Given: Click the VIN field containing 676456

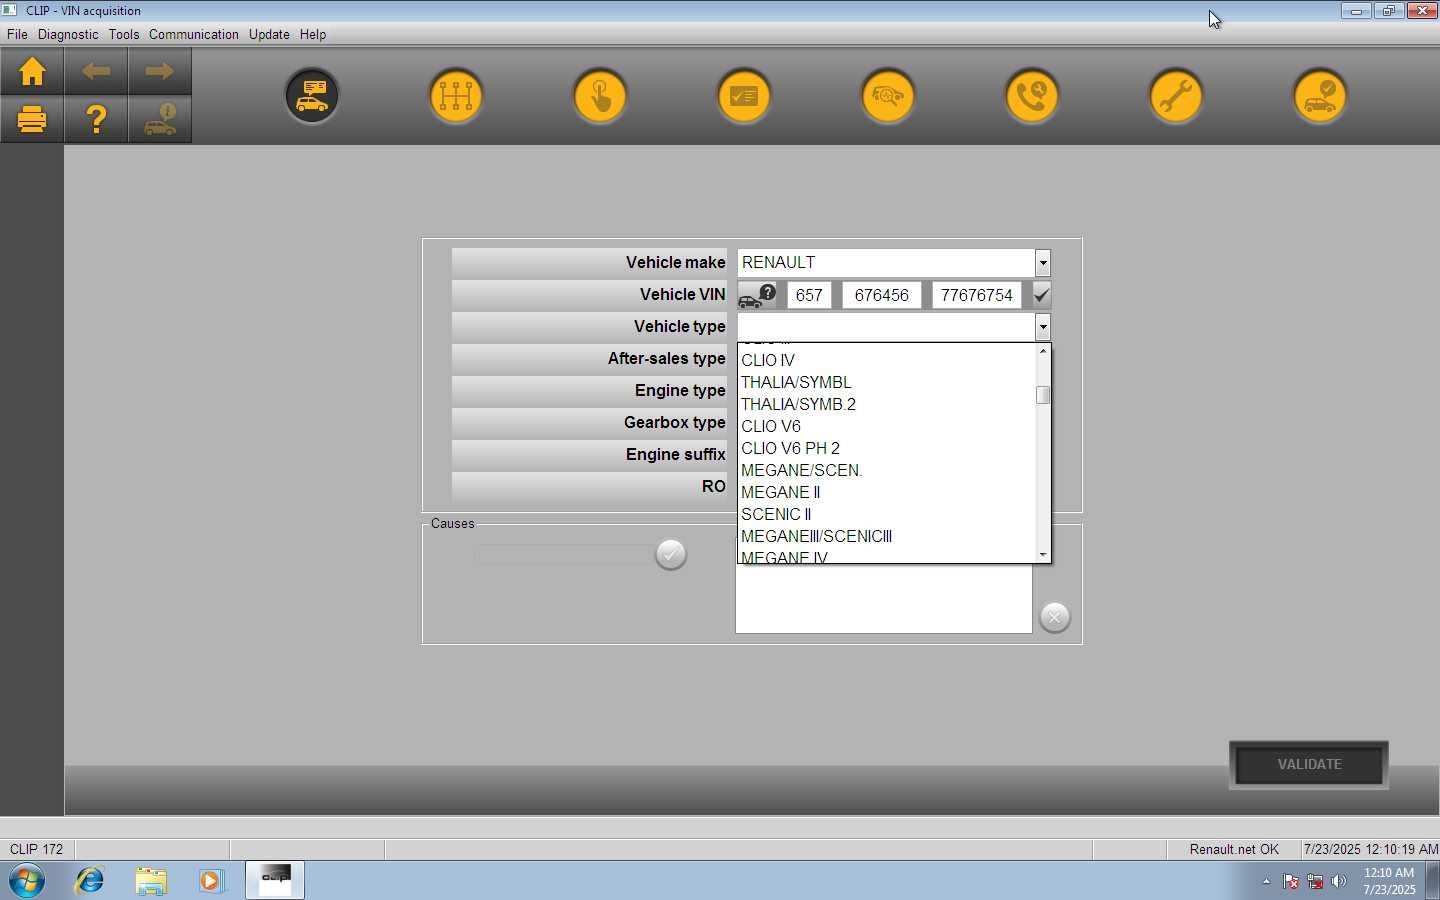Looking at the screenshot, I should point(882,295).
